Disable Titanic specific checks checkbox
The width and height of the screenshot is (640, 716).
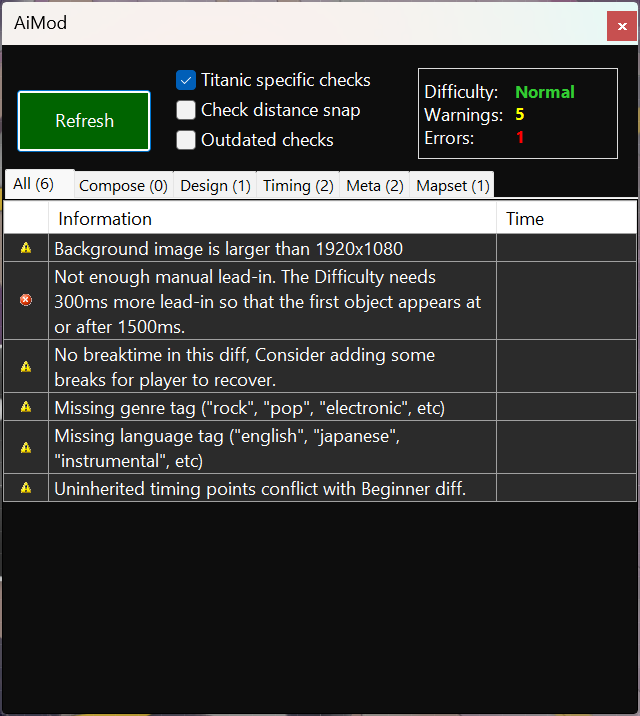click(x=186, y=80)
